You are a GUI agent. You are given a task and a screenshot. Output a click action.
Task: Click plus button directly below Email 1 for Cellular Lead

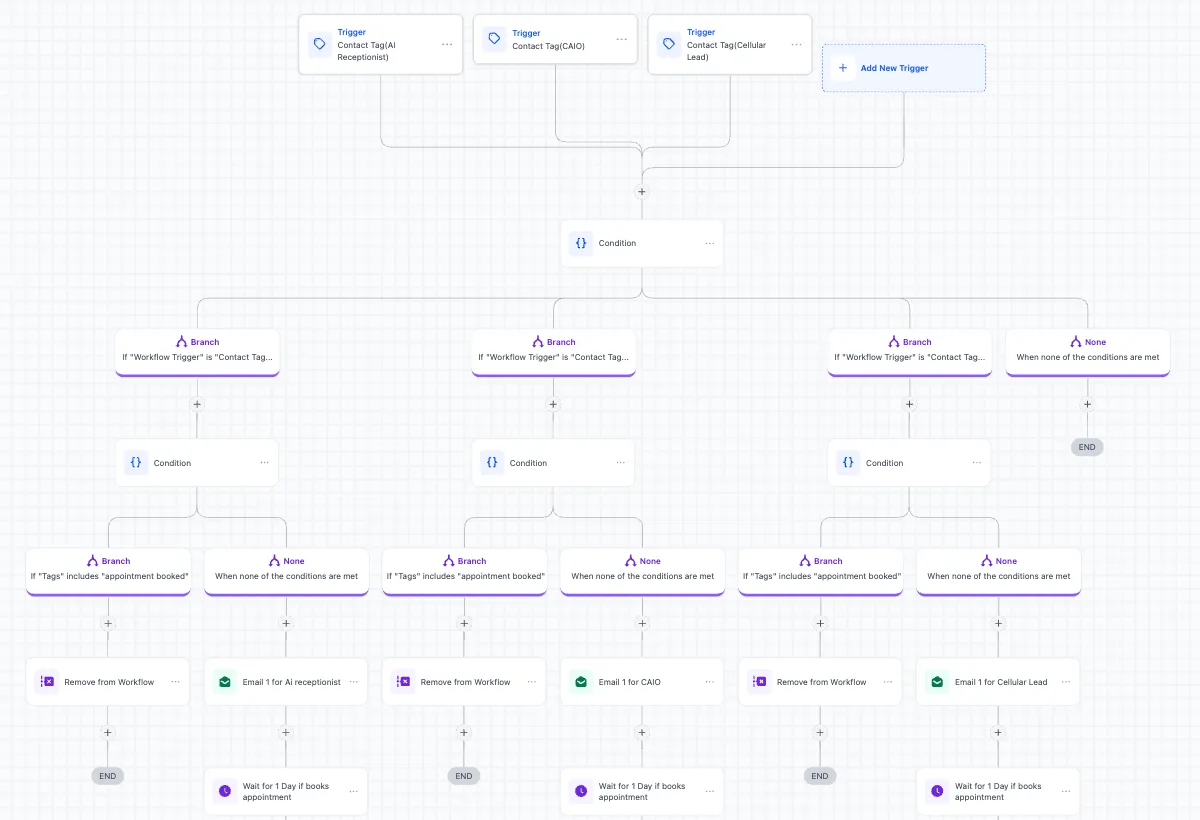click(x=998, y=732)
